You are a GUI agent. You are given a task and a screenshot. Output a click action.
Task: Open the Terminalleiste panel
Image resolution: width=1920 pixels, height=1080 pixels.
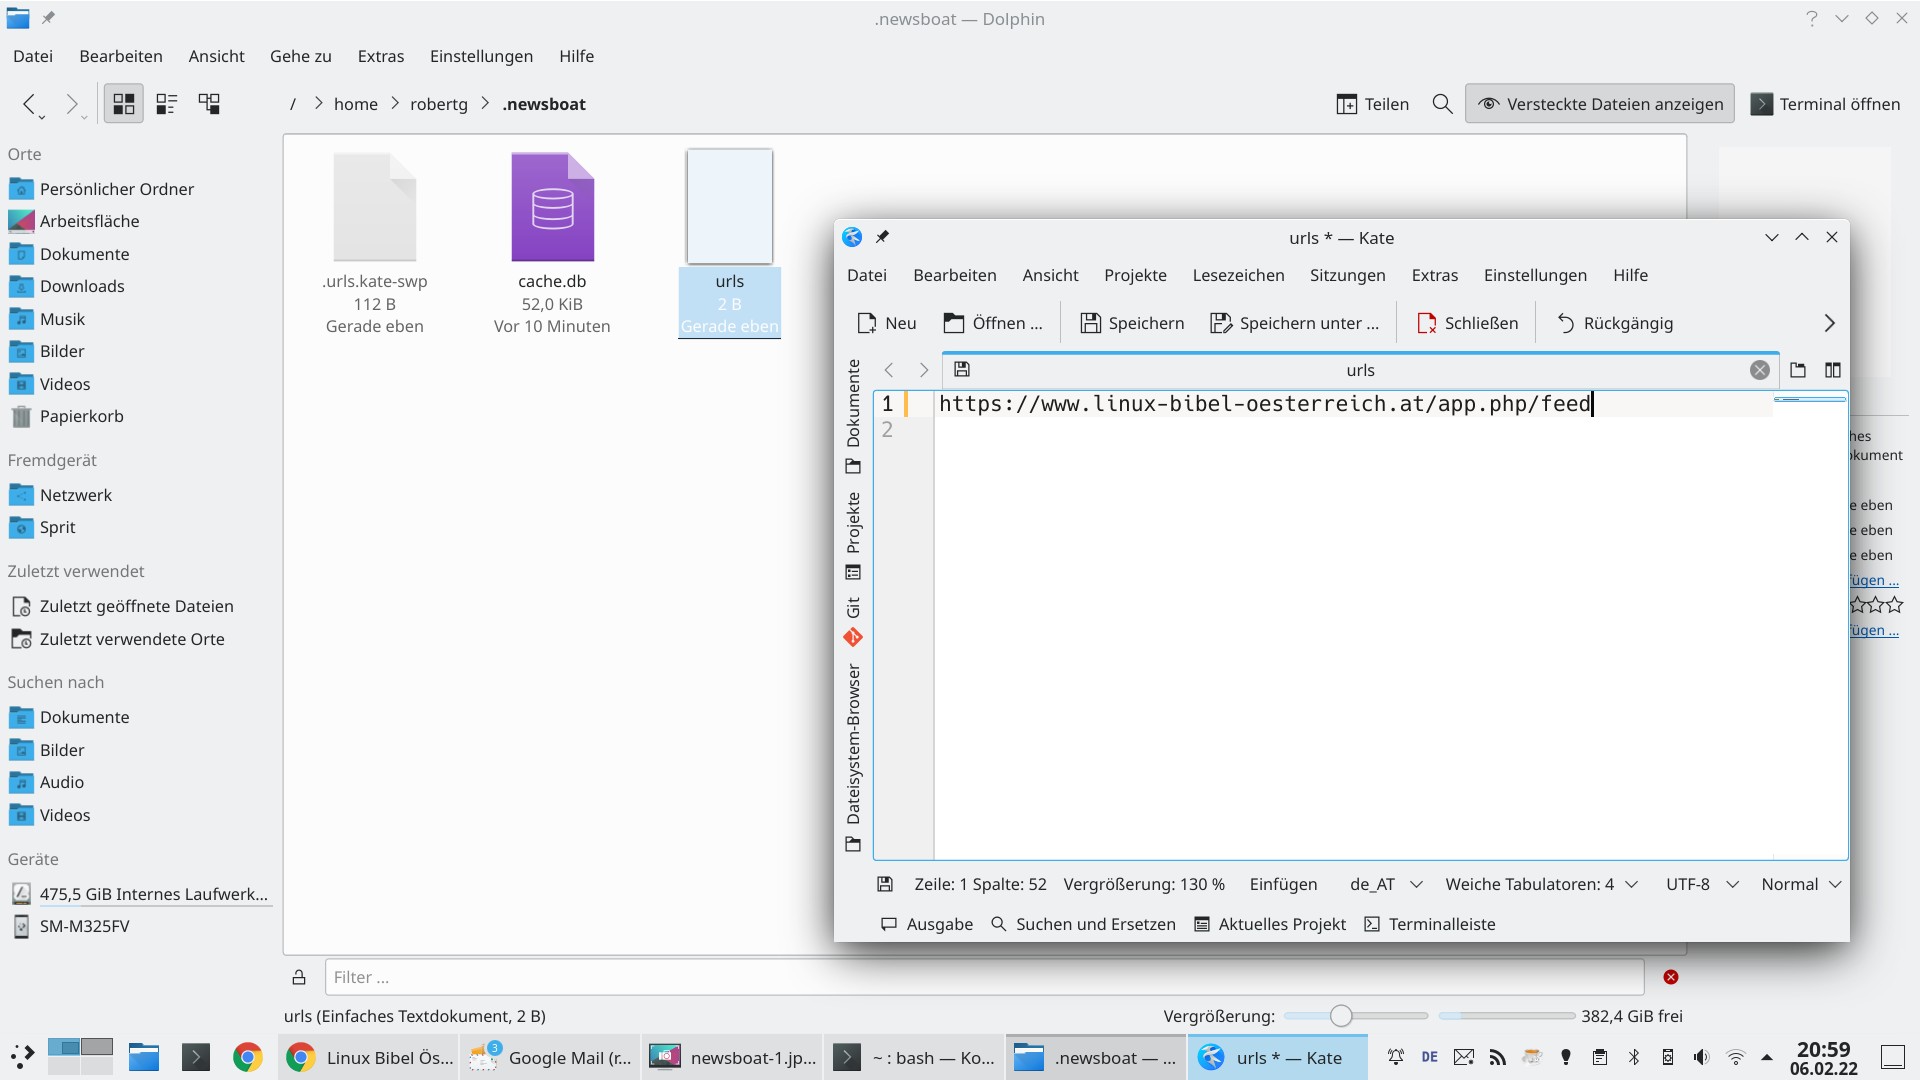pos(1430,924)
